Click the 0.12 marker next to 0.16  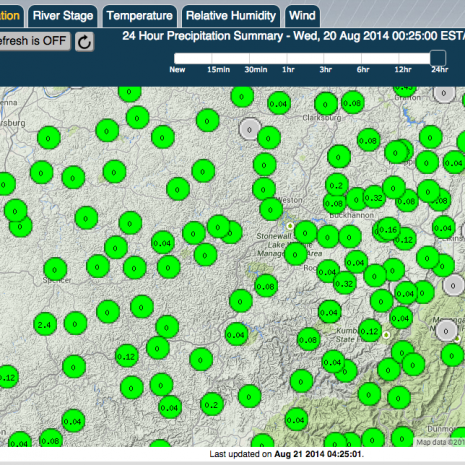(x=405, y=240)
